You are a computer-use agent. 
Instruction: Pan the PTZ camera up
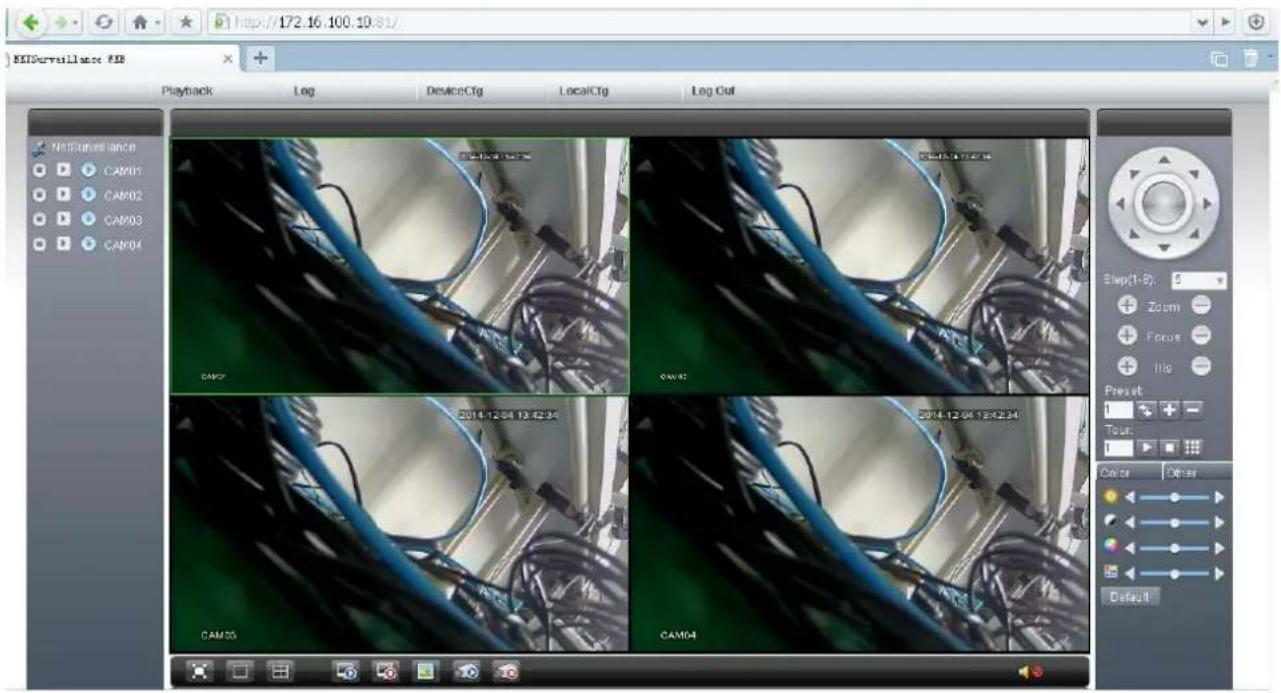[x=1163, y=160]
